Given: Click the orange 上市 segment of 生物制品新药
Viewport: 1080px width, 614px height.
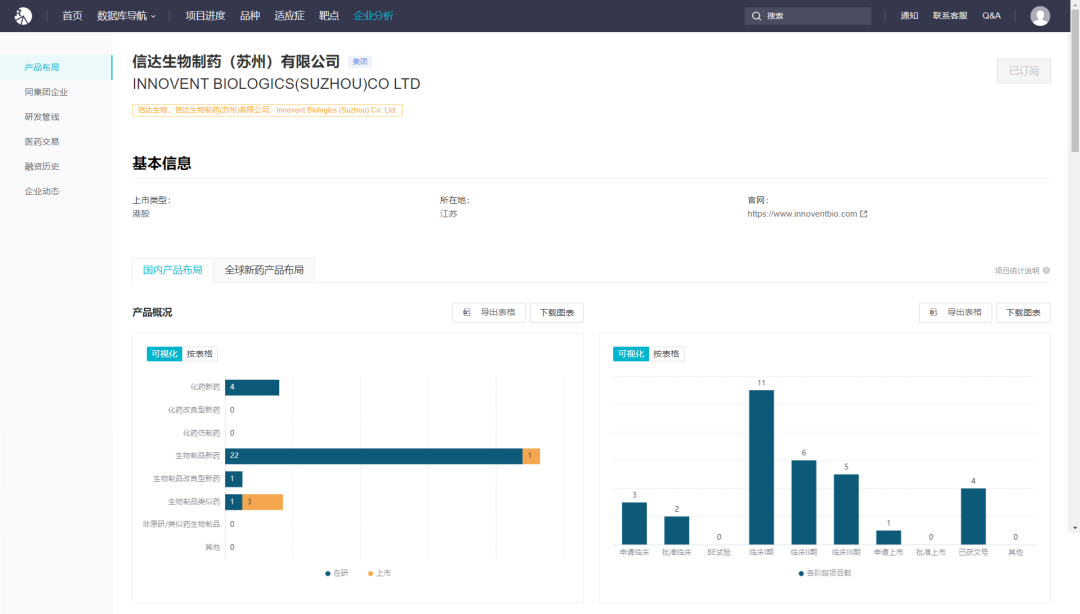Looking at the screenshot, I should pyautogui.click(x=531, y=456).
